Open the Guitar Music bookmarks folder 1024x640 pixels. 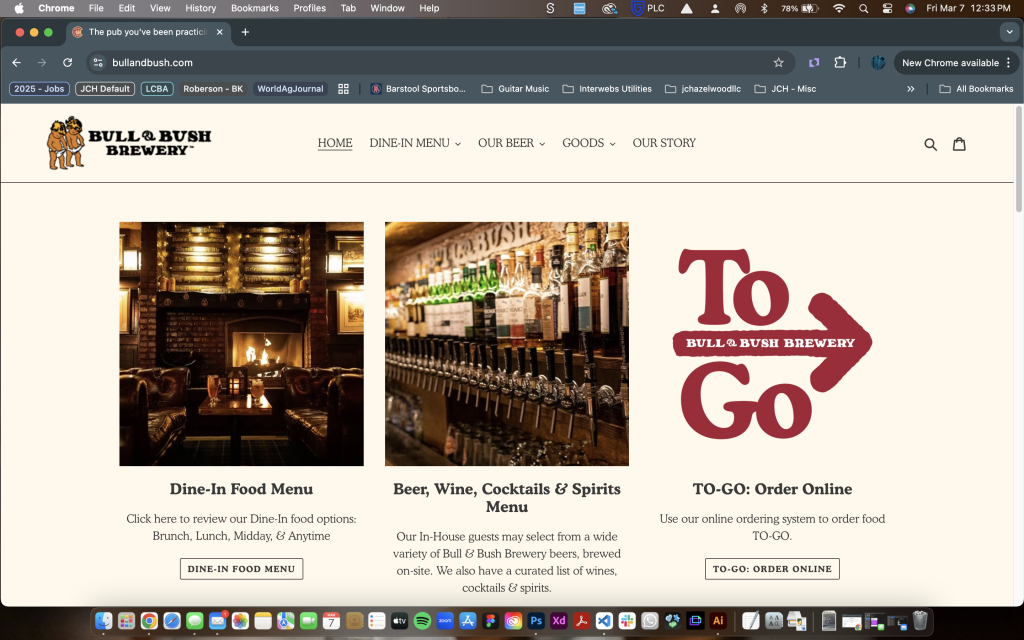pyautogui.click(x=515, y=89)
